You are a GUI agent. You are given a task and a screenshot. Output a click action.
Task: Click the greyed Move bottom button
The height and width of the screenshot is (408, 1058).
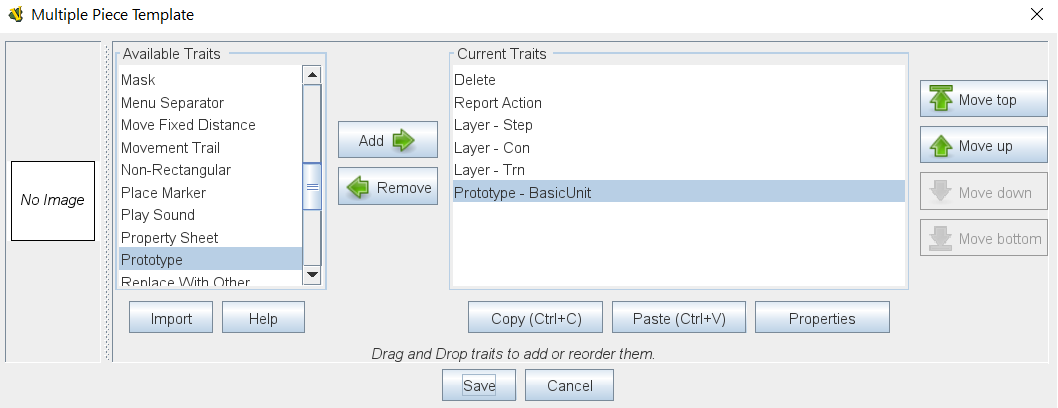[983, 239]
